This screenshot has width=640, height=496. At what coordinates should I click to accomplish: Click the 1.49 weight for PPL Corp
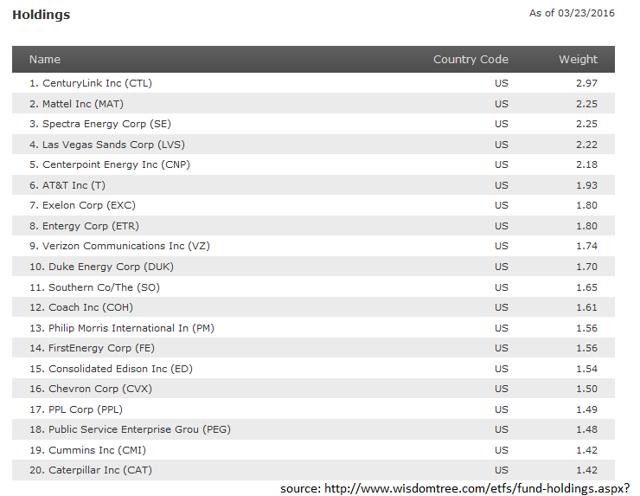coord(587,409)
